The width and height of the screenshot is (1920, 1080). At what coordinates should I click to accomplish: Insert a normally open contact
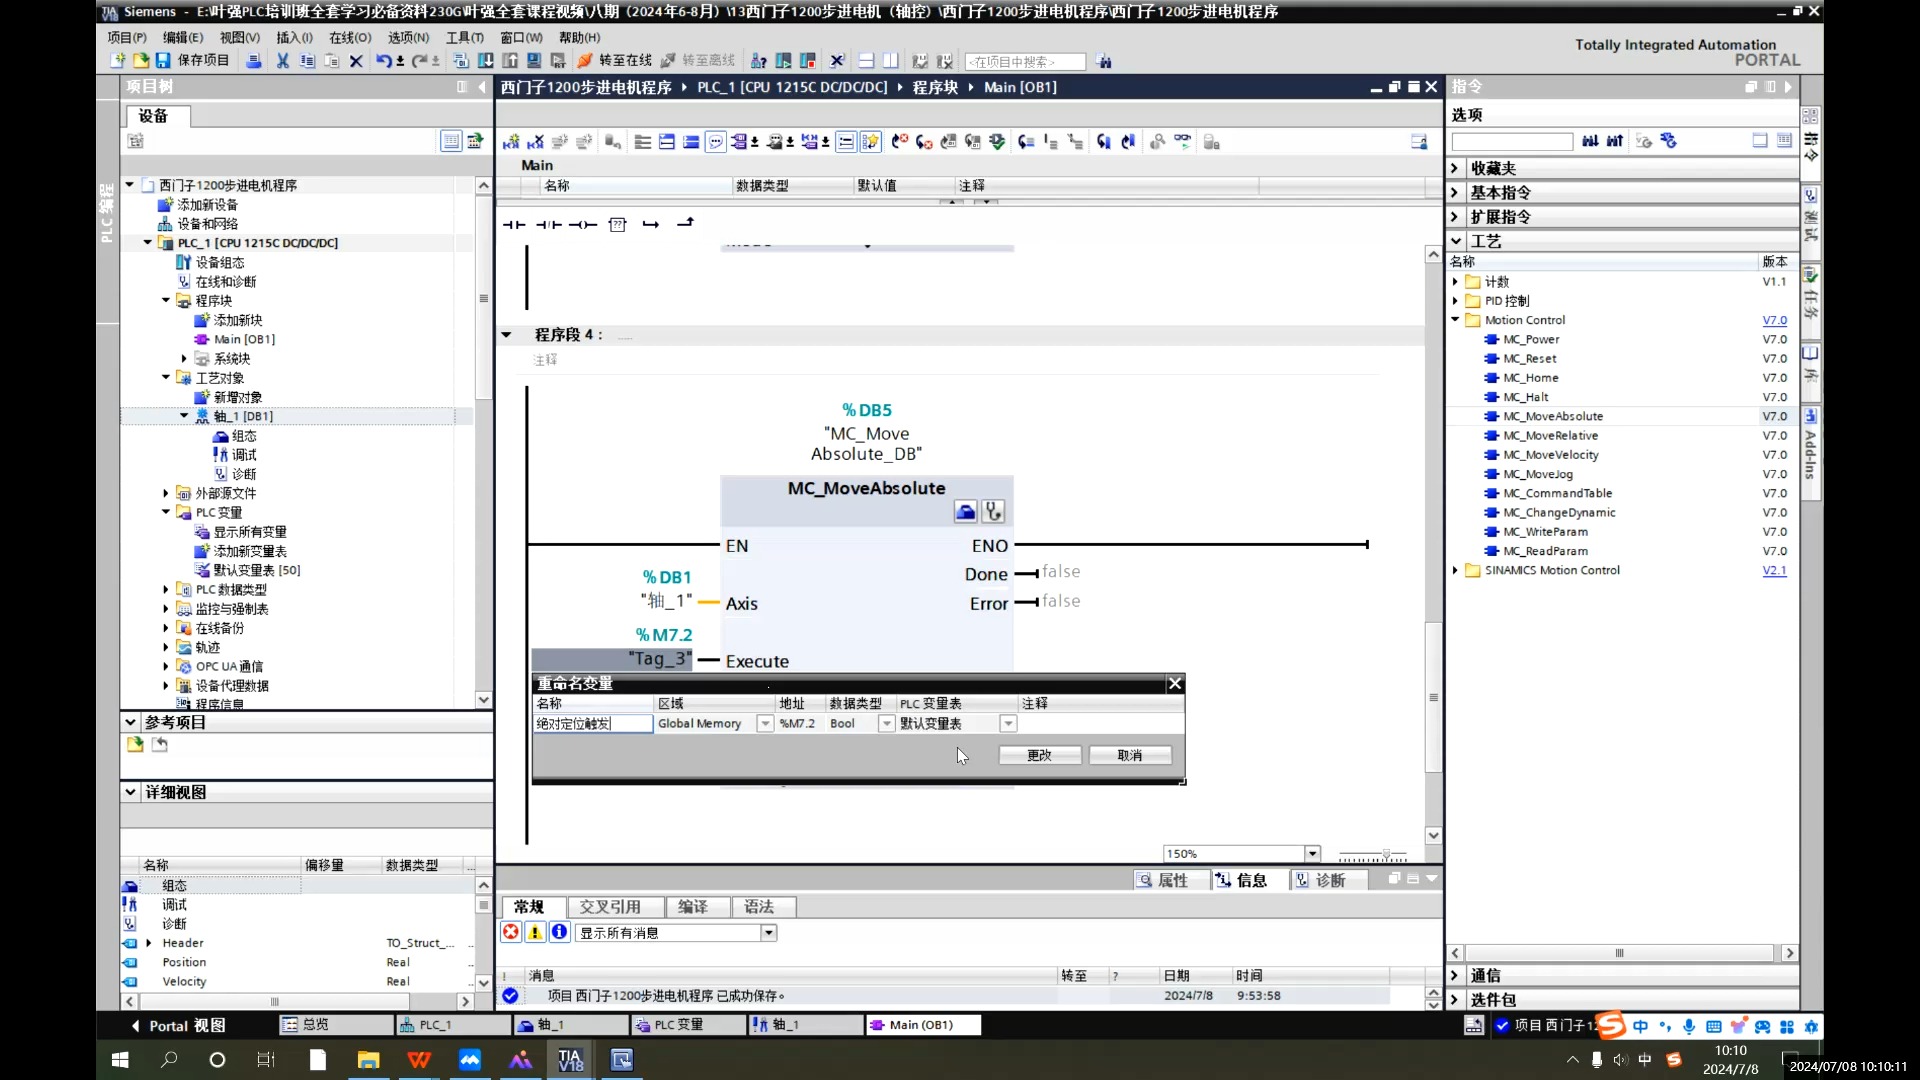point(514,225)
